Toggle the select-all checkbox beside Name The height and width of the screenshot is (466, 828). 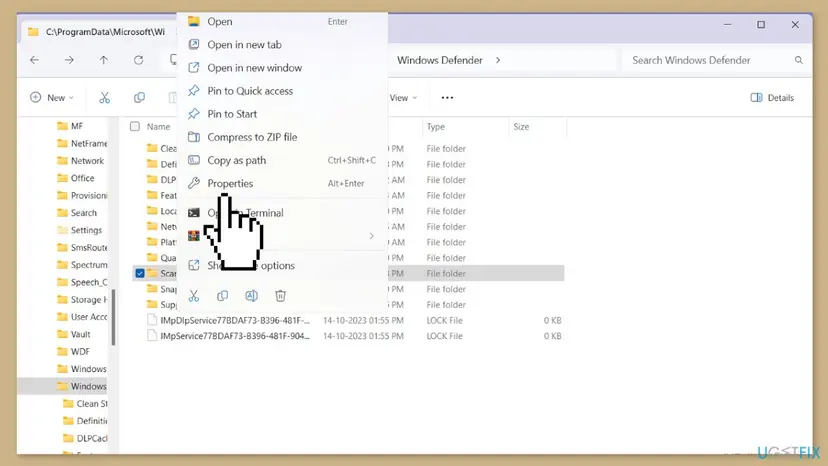tap(135, 127)
